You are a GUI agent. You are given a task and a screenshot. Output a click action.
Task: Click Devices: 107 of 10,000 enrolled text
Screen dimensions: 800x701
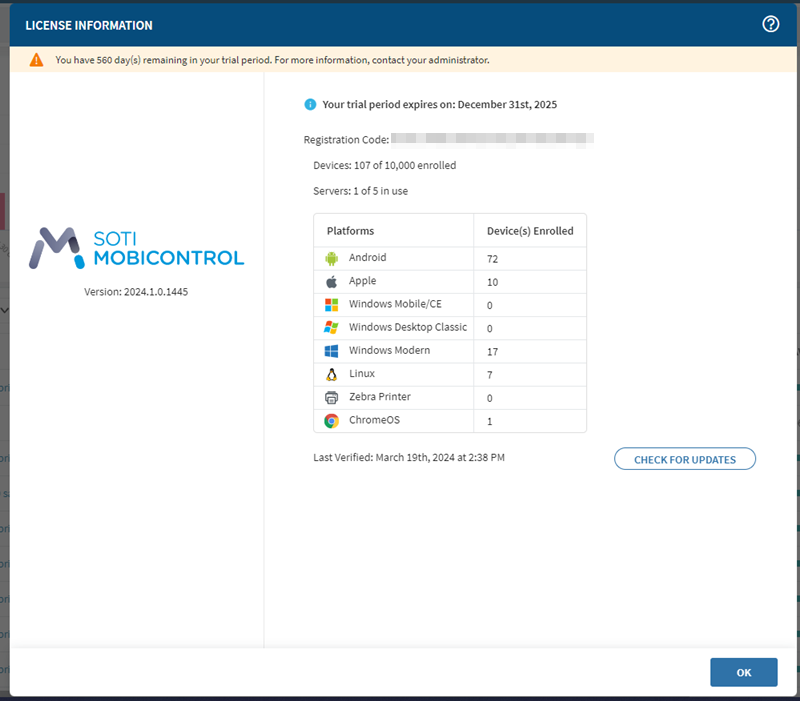(x=385, y=165)
